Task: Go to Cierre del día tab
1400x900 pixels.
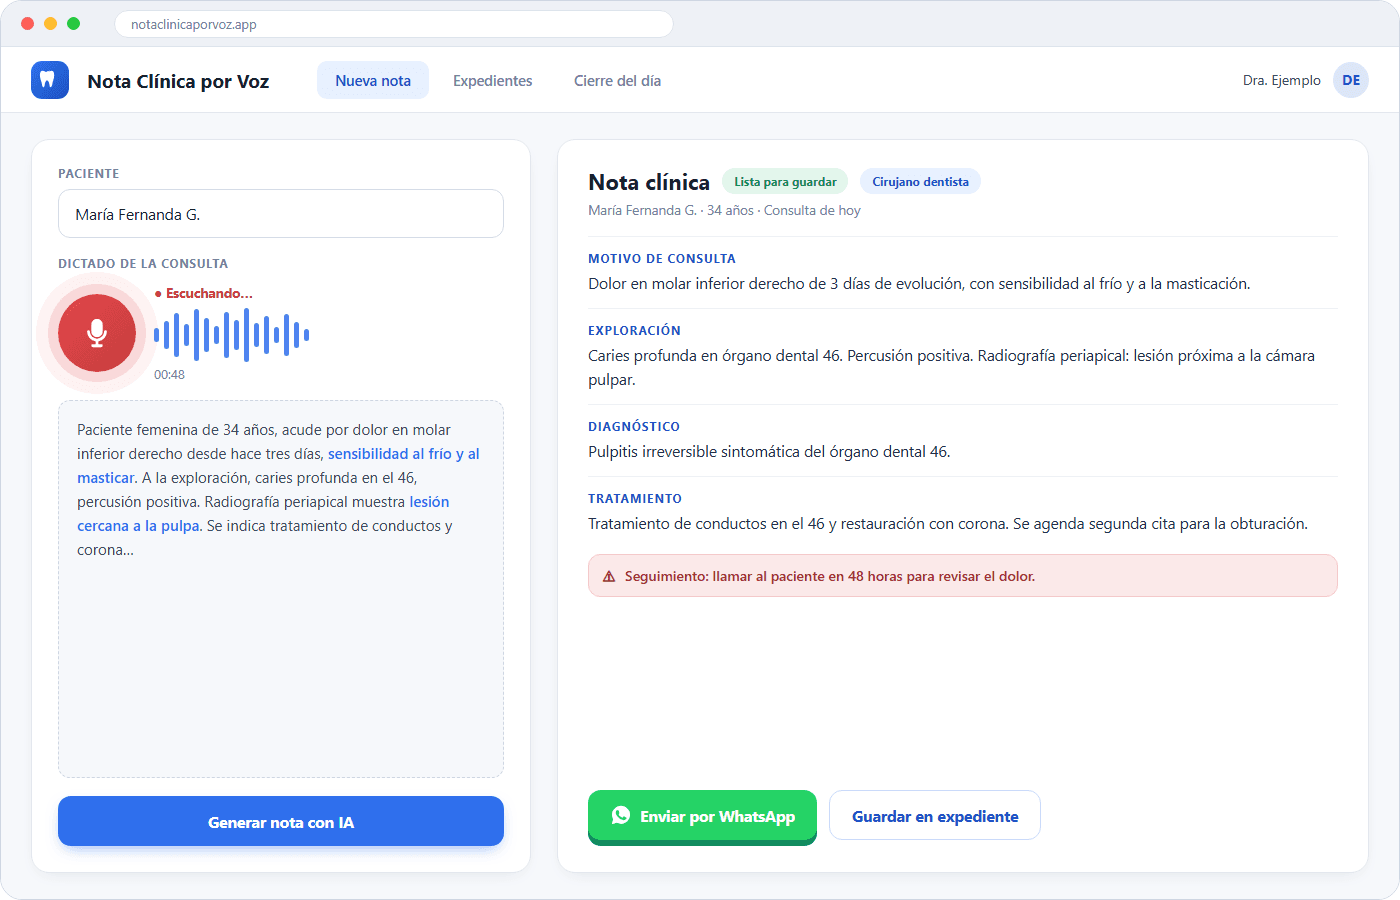Action: point(617,80)
